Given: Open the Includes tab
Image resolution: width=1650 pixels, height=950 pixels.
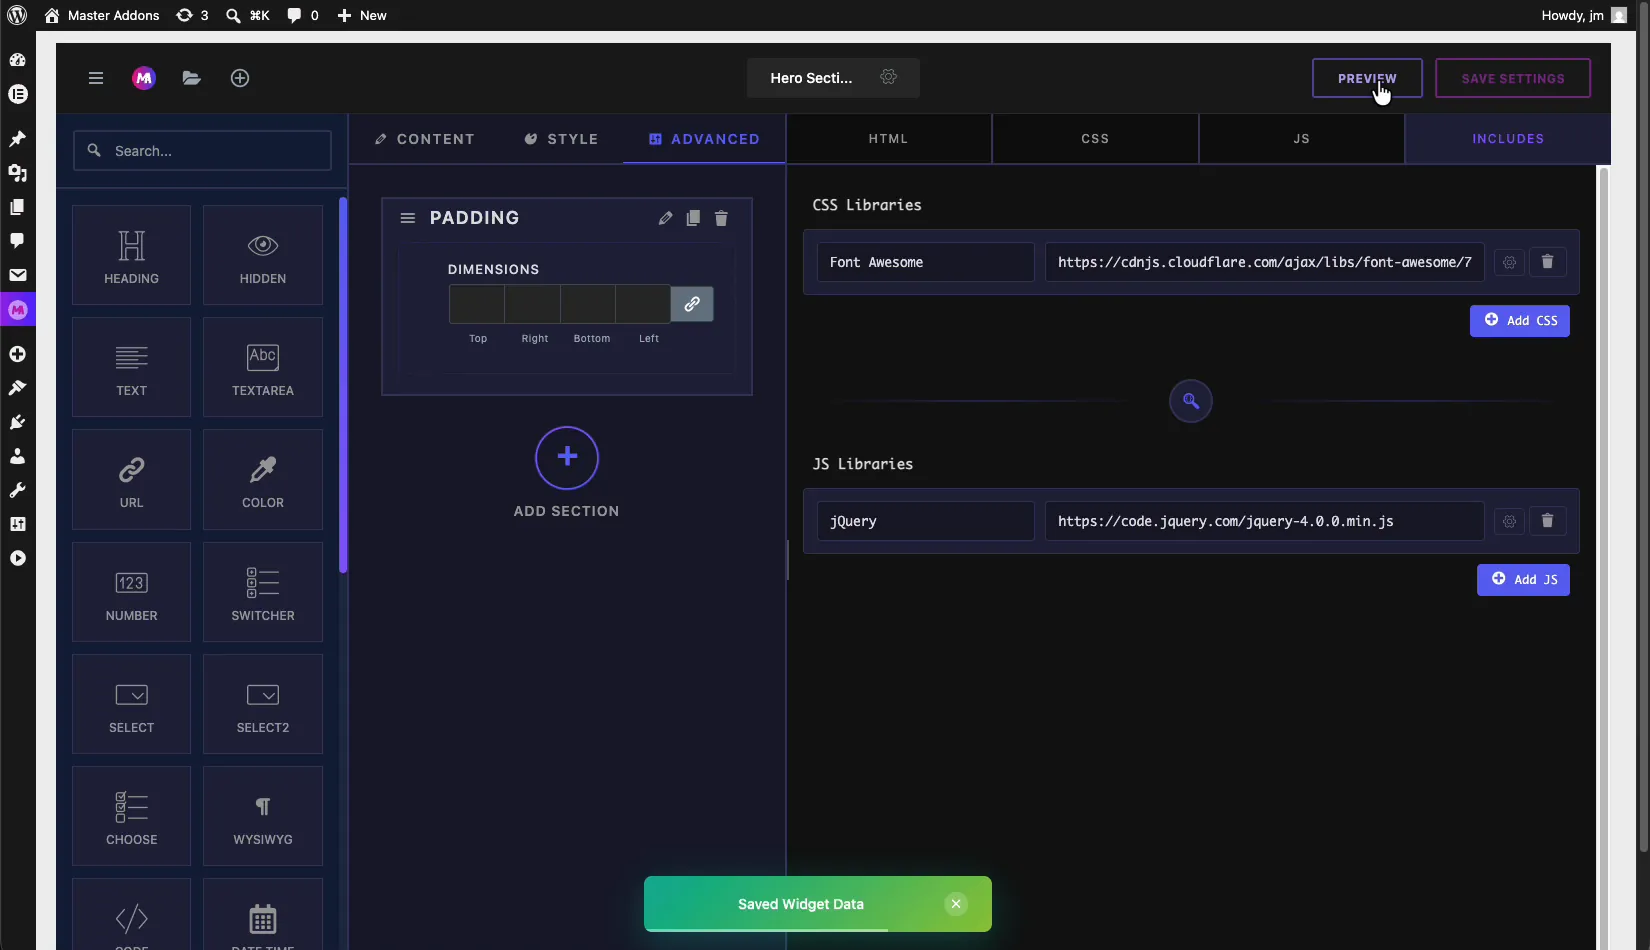Looking at the screenshot, I should (x=1508, y=139).
